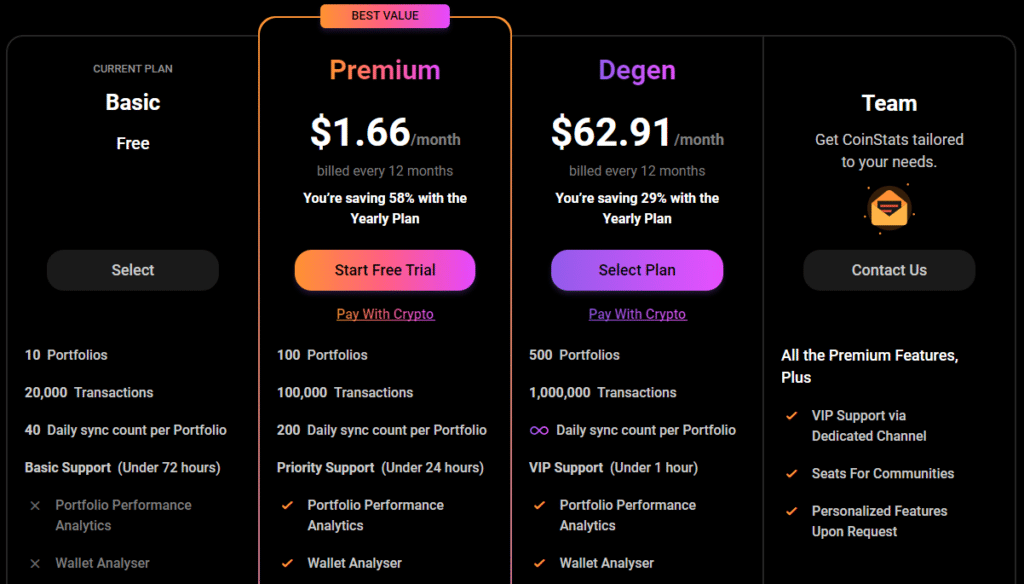This screenshot has height=584, width=1024.
Task: Click the X icon beside Basic Wallet Analyser
Action: (x=35, y=563)
